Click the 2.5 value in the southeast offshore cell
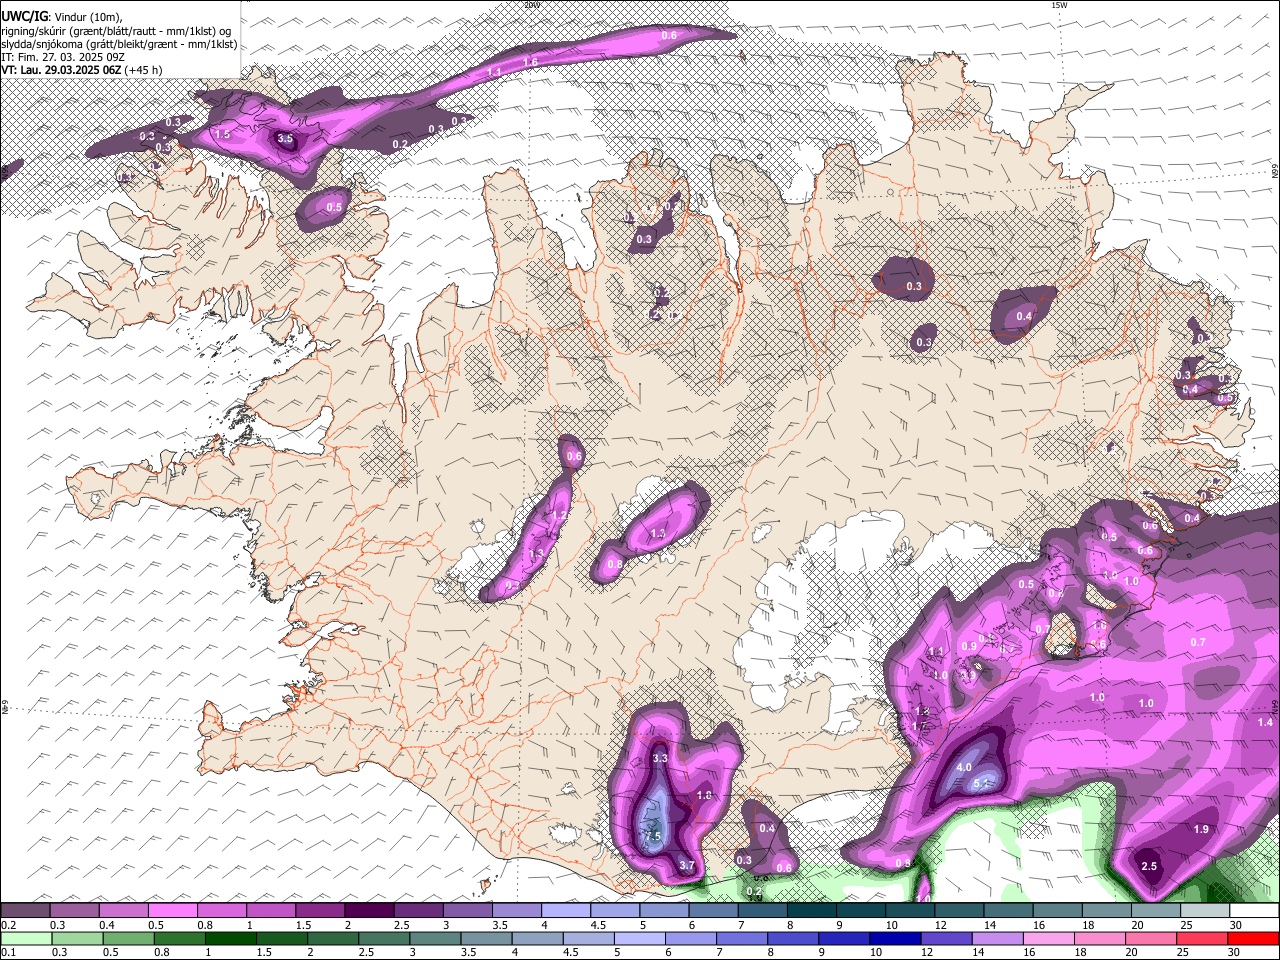 click(x=1149, y=866)
